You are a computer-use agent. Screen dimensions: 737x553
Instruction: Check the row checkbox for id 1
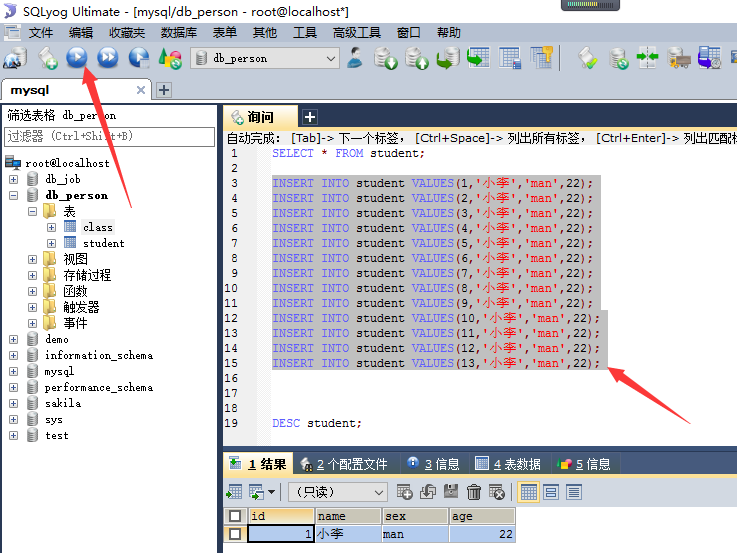pyautogui.click(x=235, y=534)
